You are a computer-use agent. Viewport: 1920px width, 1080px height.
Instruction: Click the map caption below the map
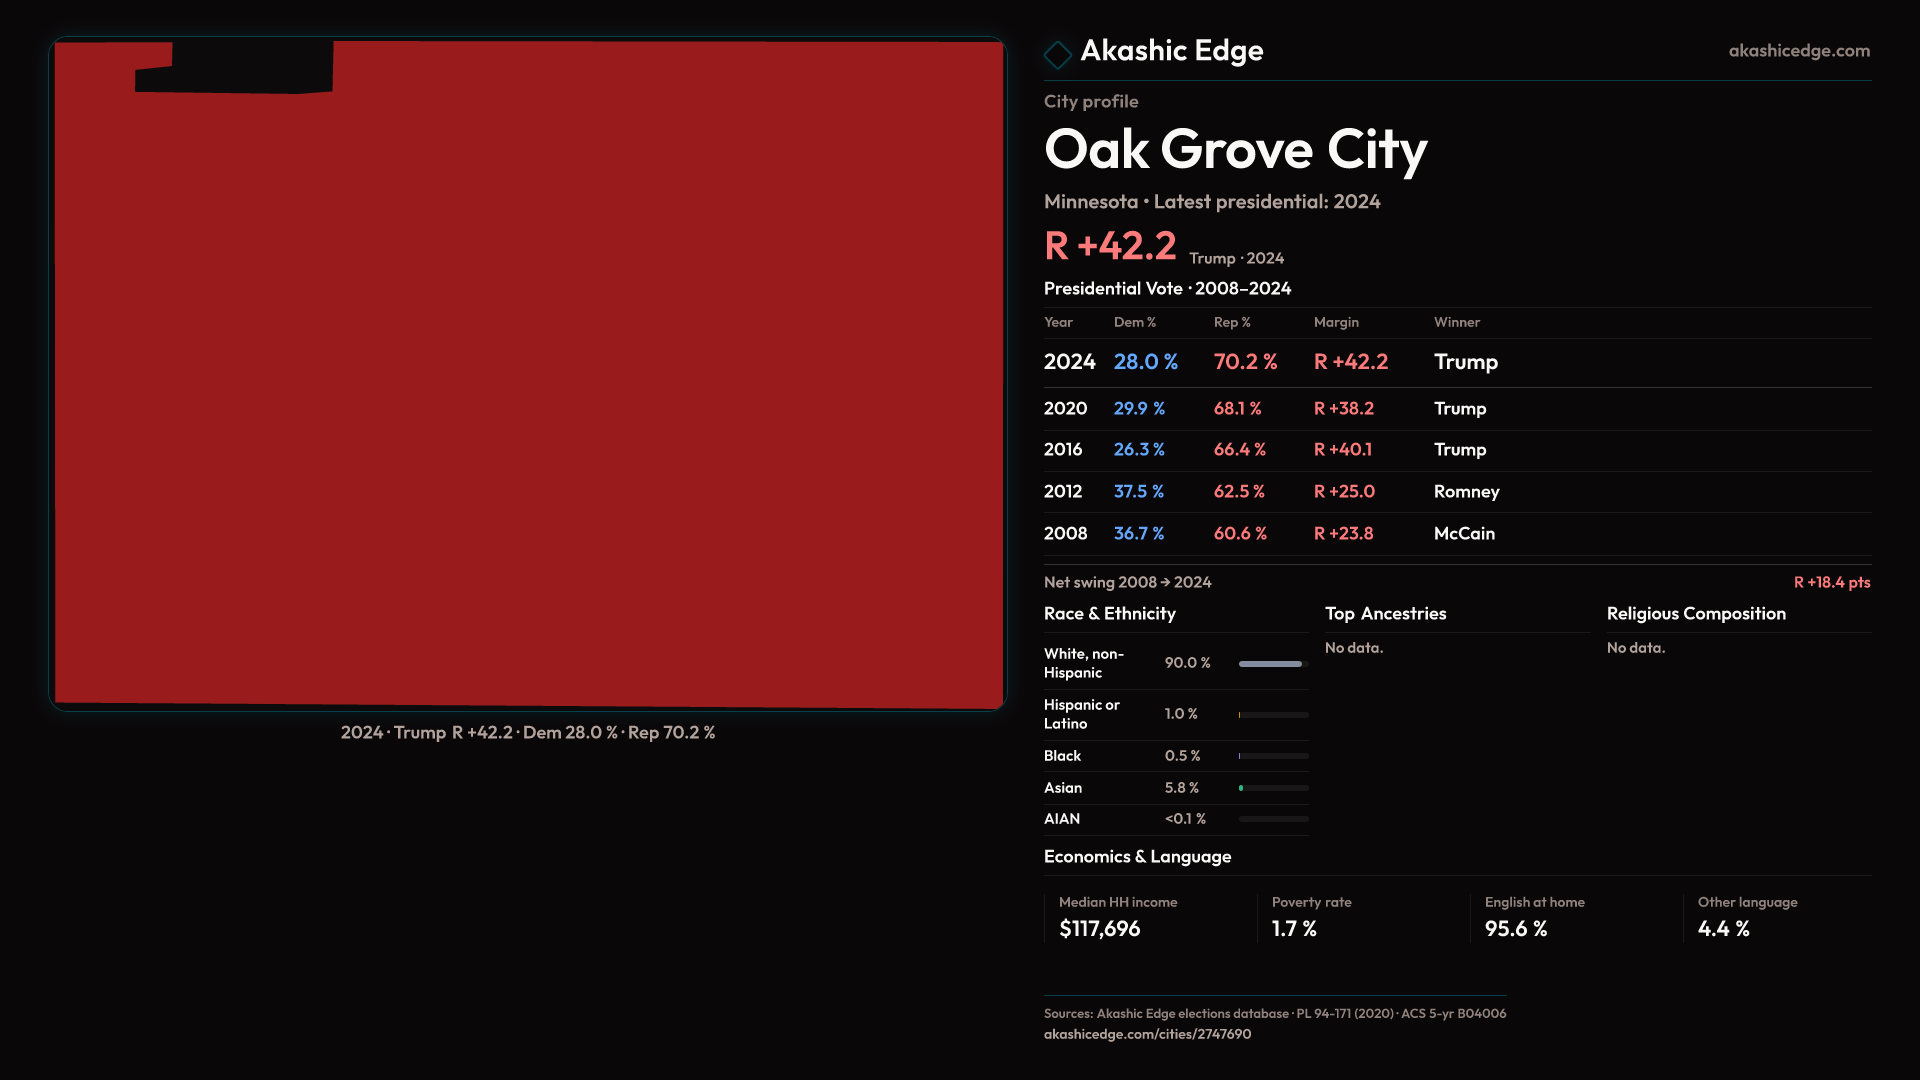528,733
